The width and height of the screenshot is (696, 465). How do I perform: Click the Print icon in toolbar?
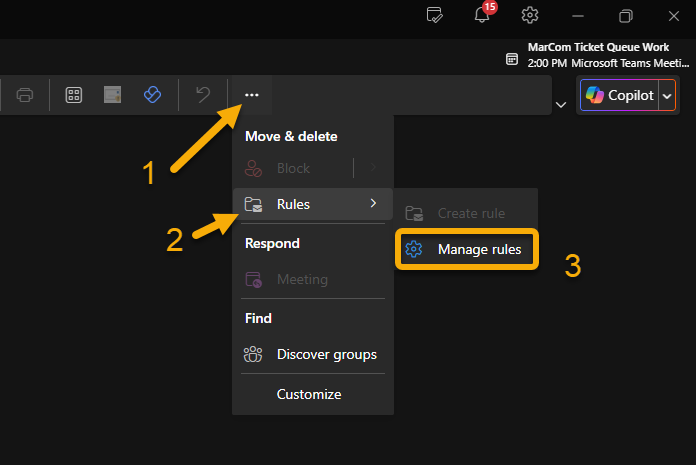(x=25, y=95)
